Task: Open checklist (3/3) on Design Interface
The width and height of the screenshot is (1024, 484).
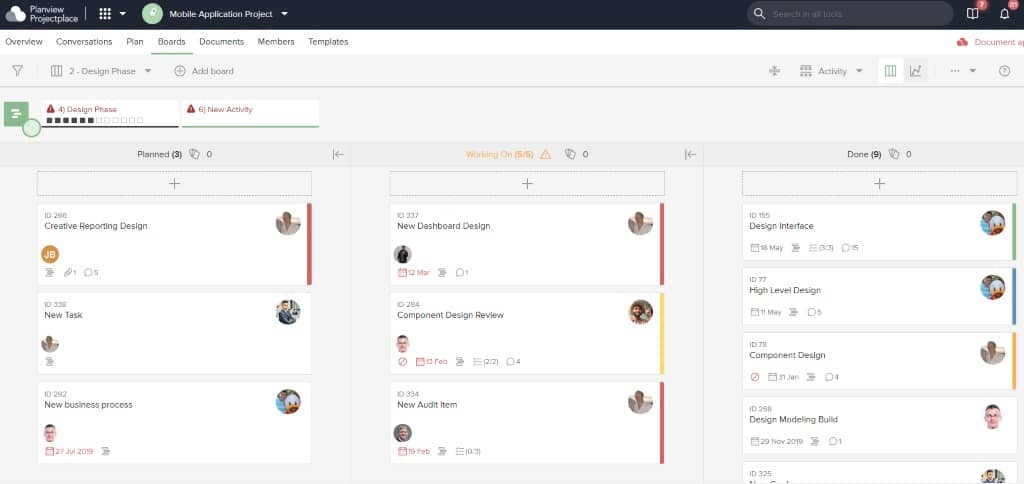Action: point(821,248)
